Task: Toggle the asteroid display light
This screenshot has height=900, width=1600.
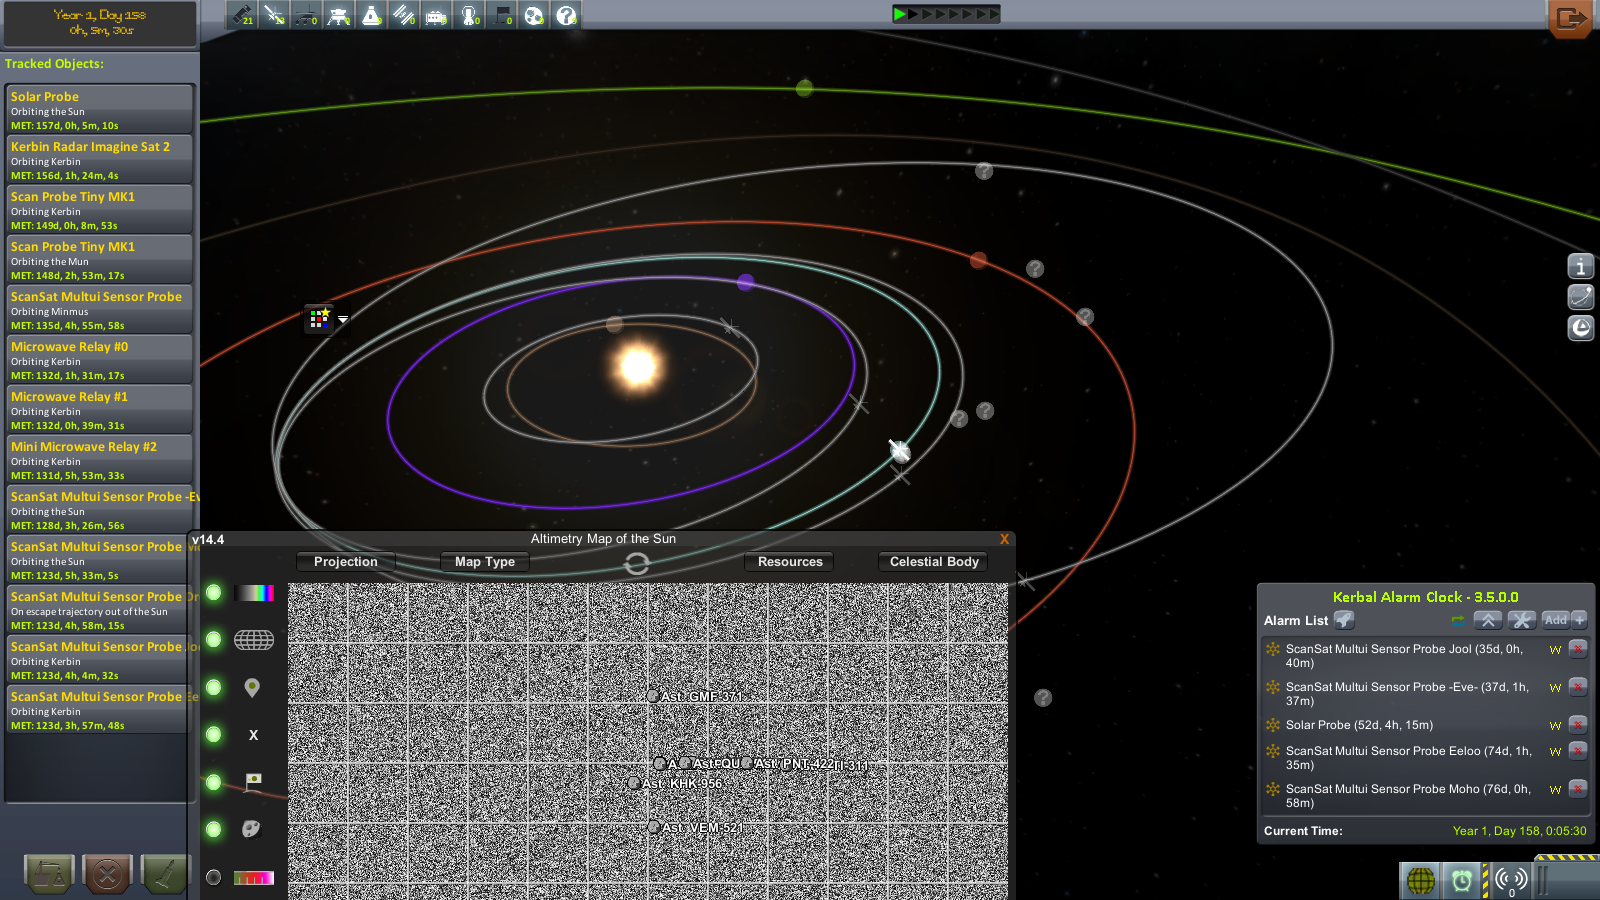Action: pyautogui.click(x=214, y=829)
